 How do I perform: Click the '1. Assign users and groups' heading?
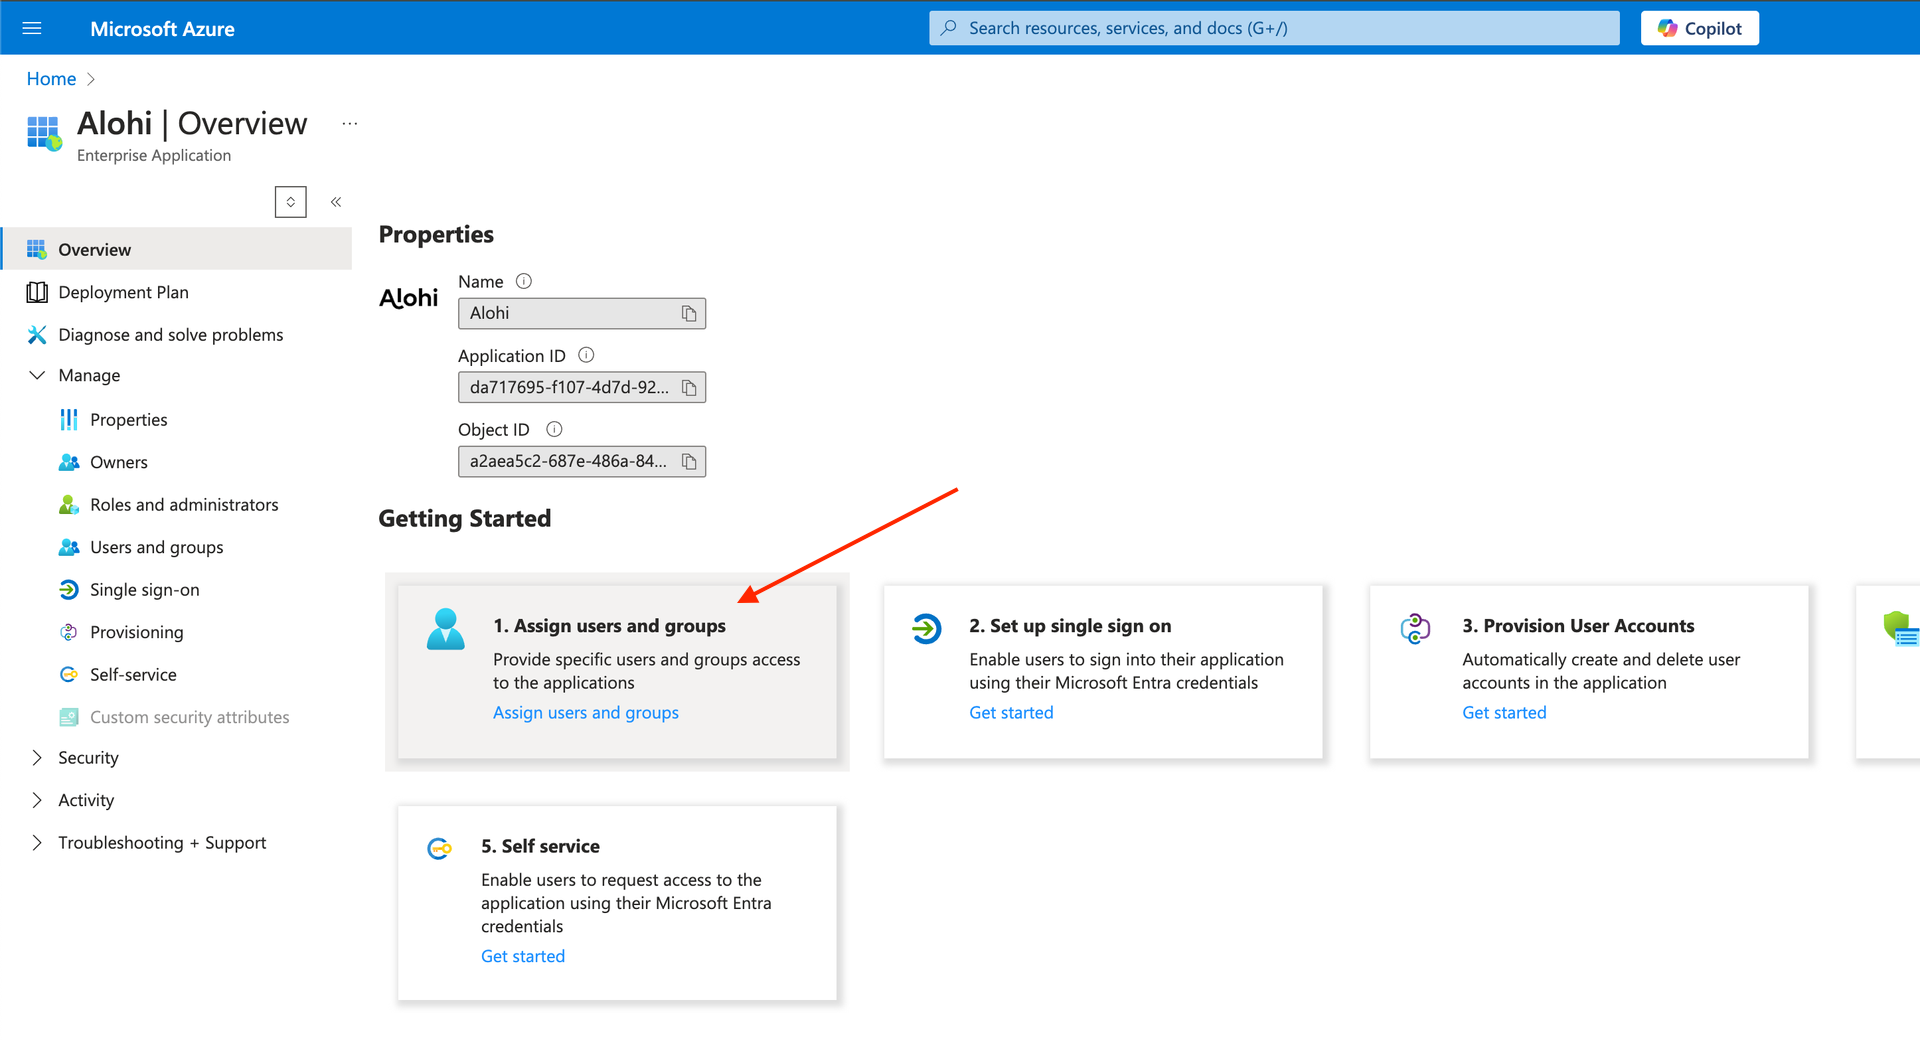(x=610, y=626)
